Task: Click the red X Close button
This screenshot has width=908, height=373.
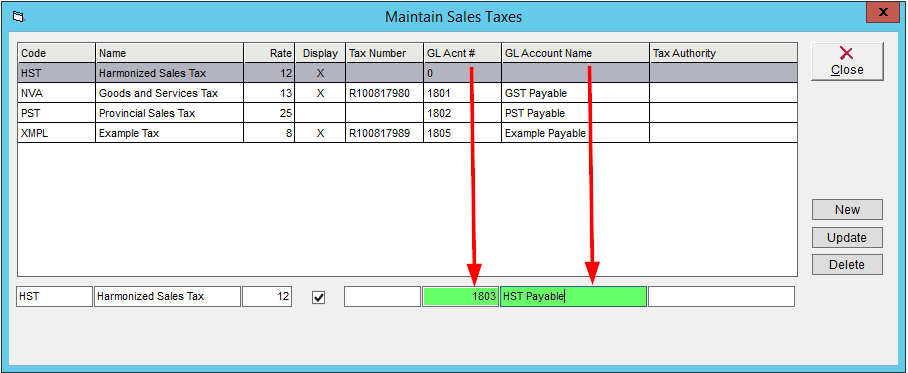Action: [847, 61]
